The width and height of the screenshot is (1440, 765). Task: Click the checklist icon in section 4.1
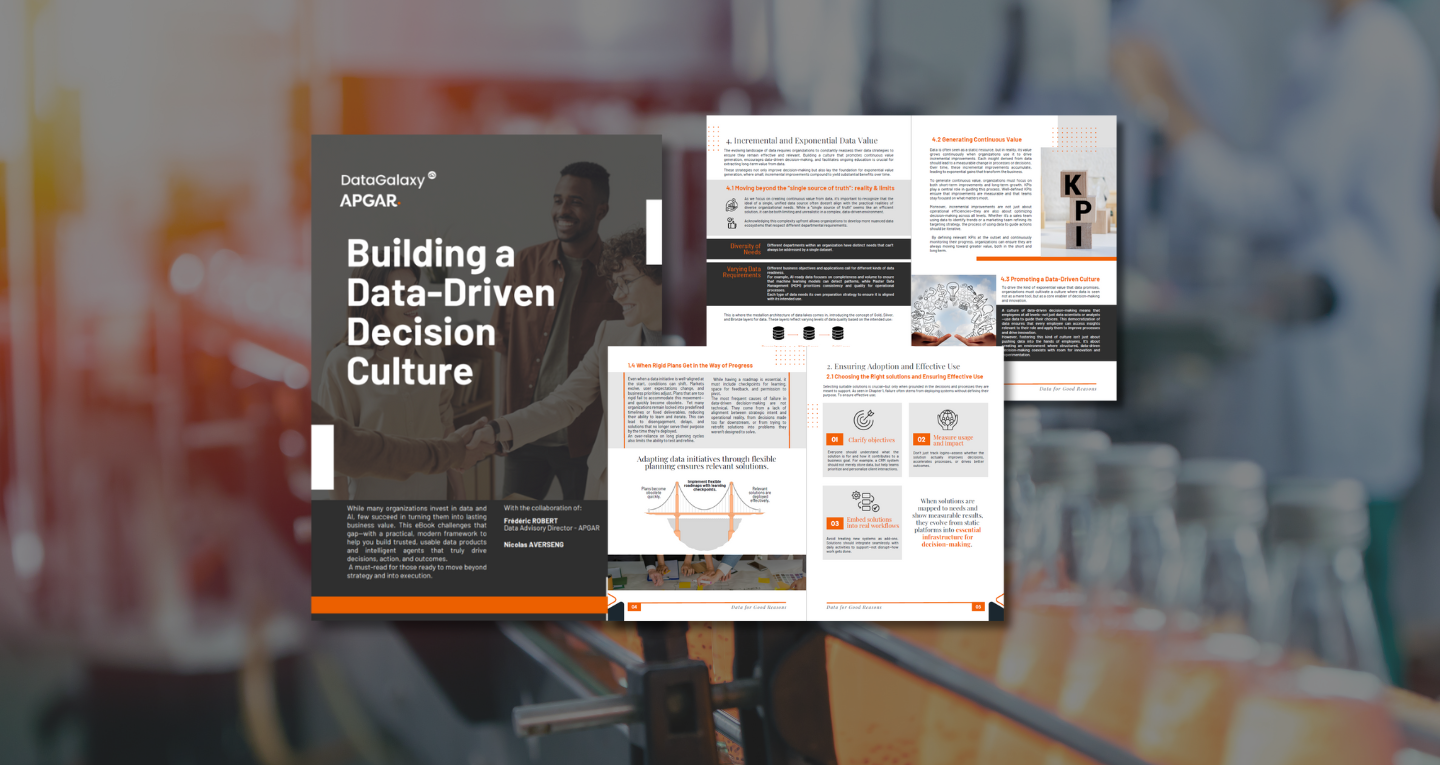tap(730, 224)
